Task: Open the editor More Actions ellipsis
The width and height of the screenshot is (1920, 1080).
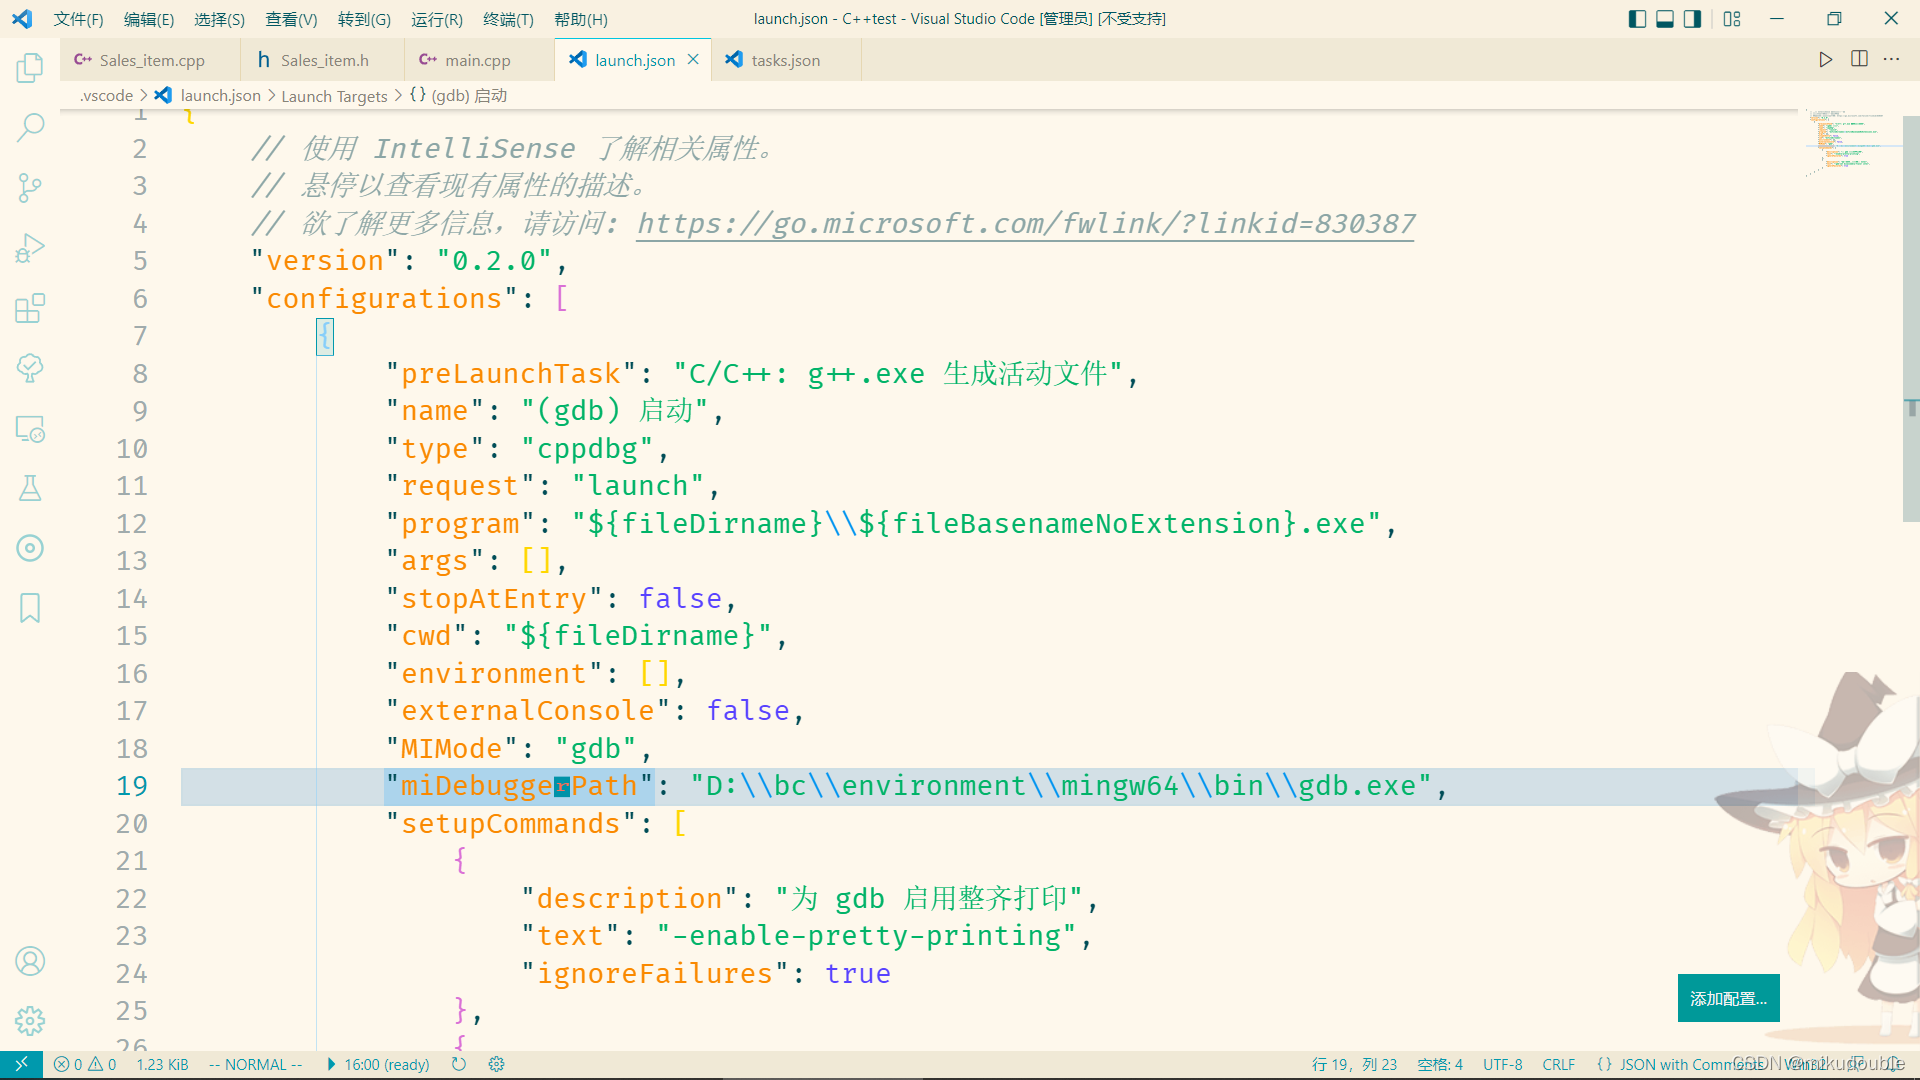Action: (x=1891, y=60)
